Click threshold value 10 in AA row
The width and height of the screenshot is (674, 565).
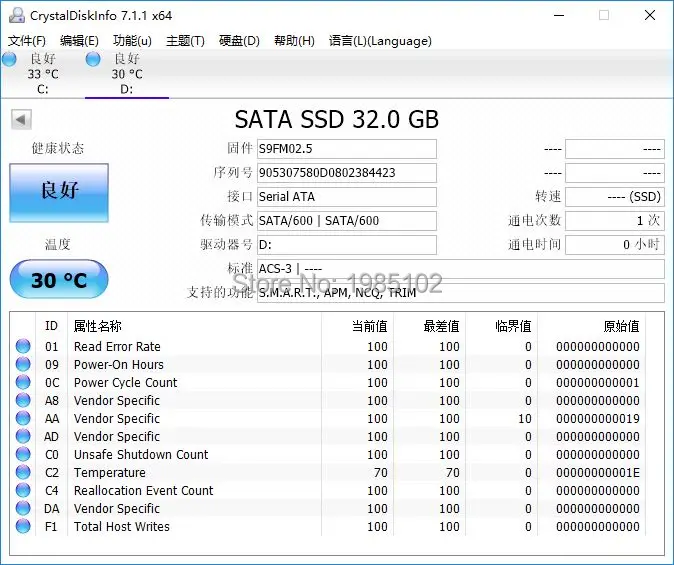pos(525,418)
